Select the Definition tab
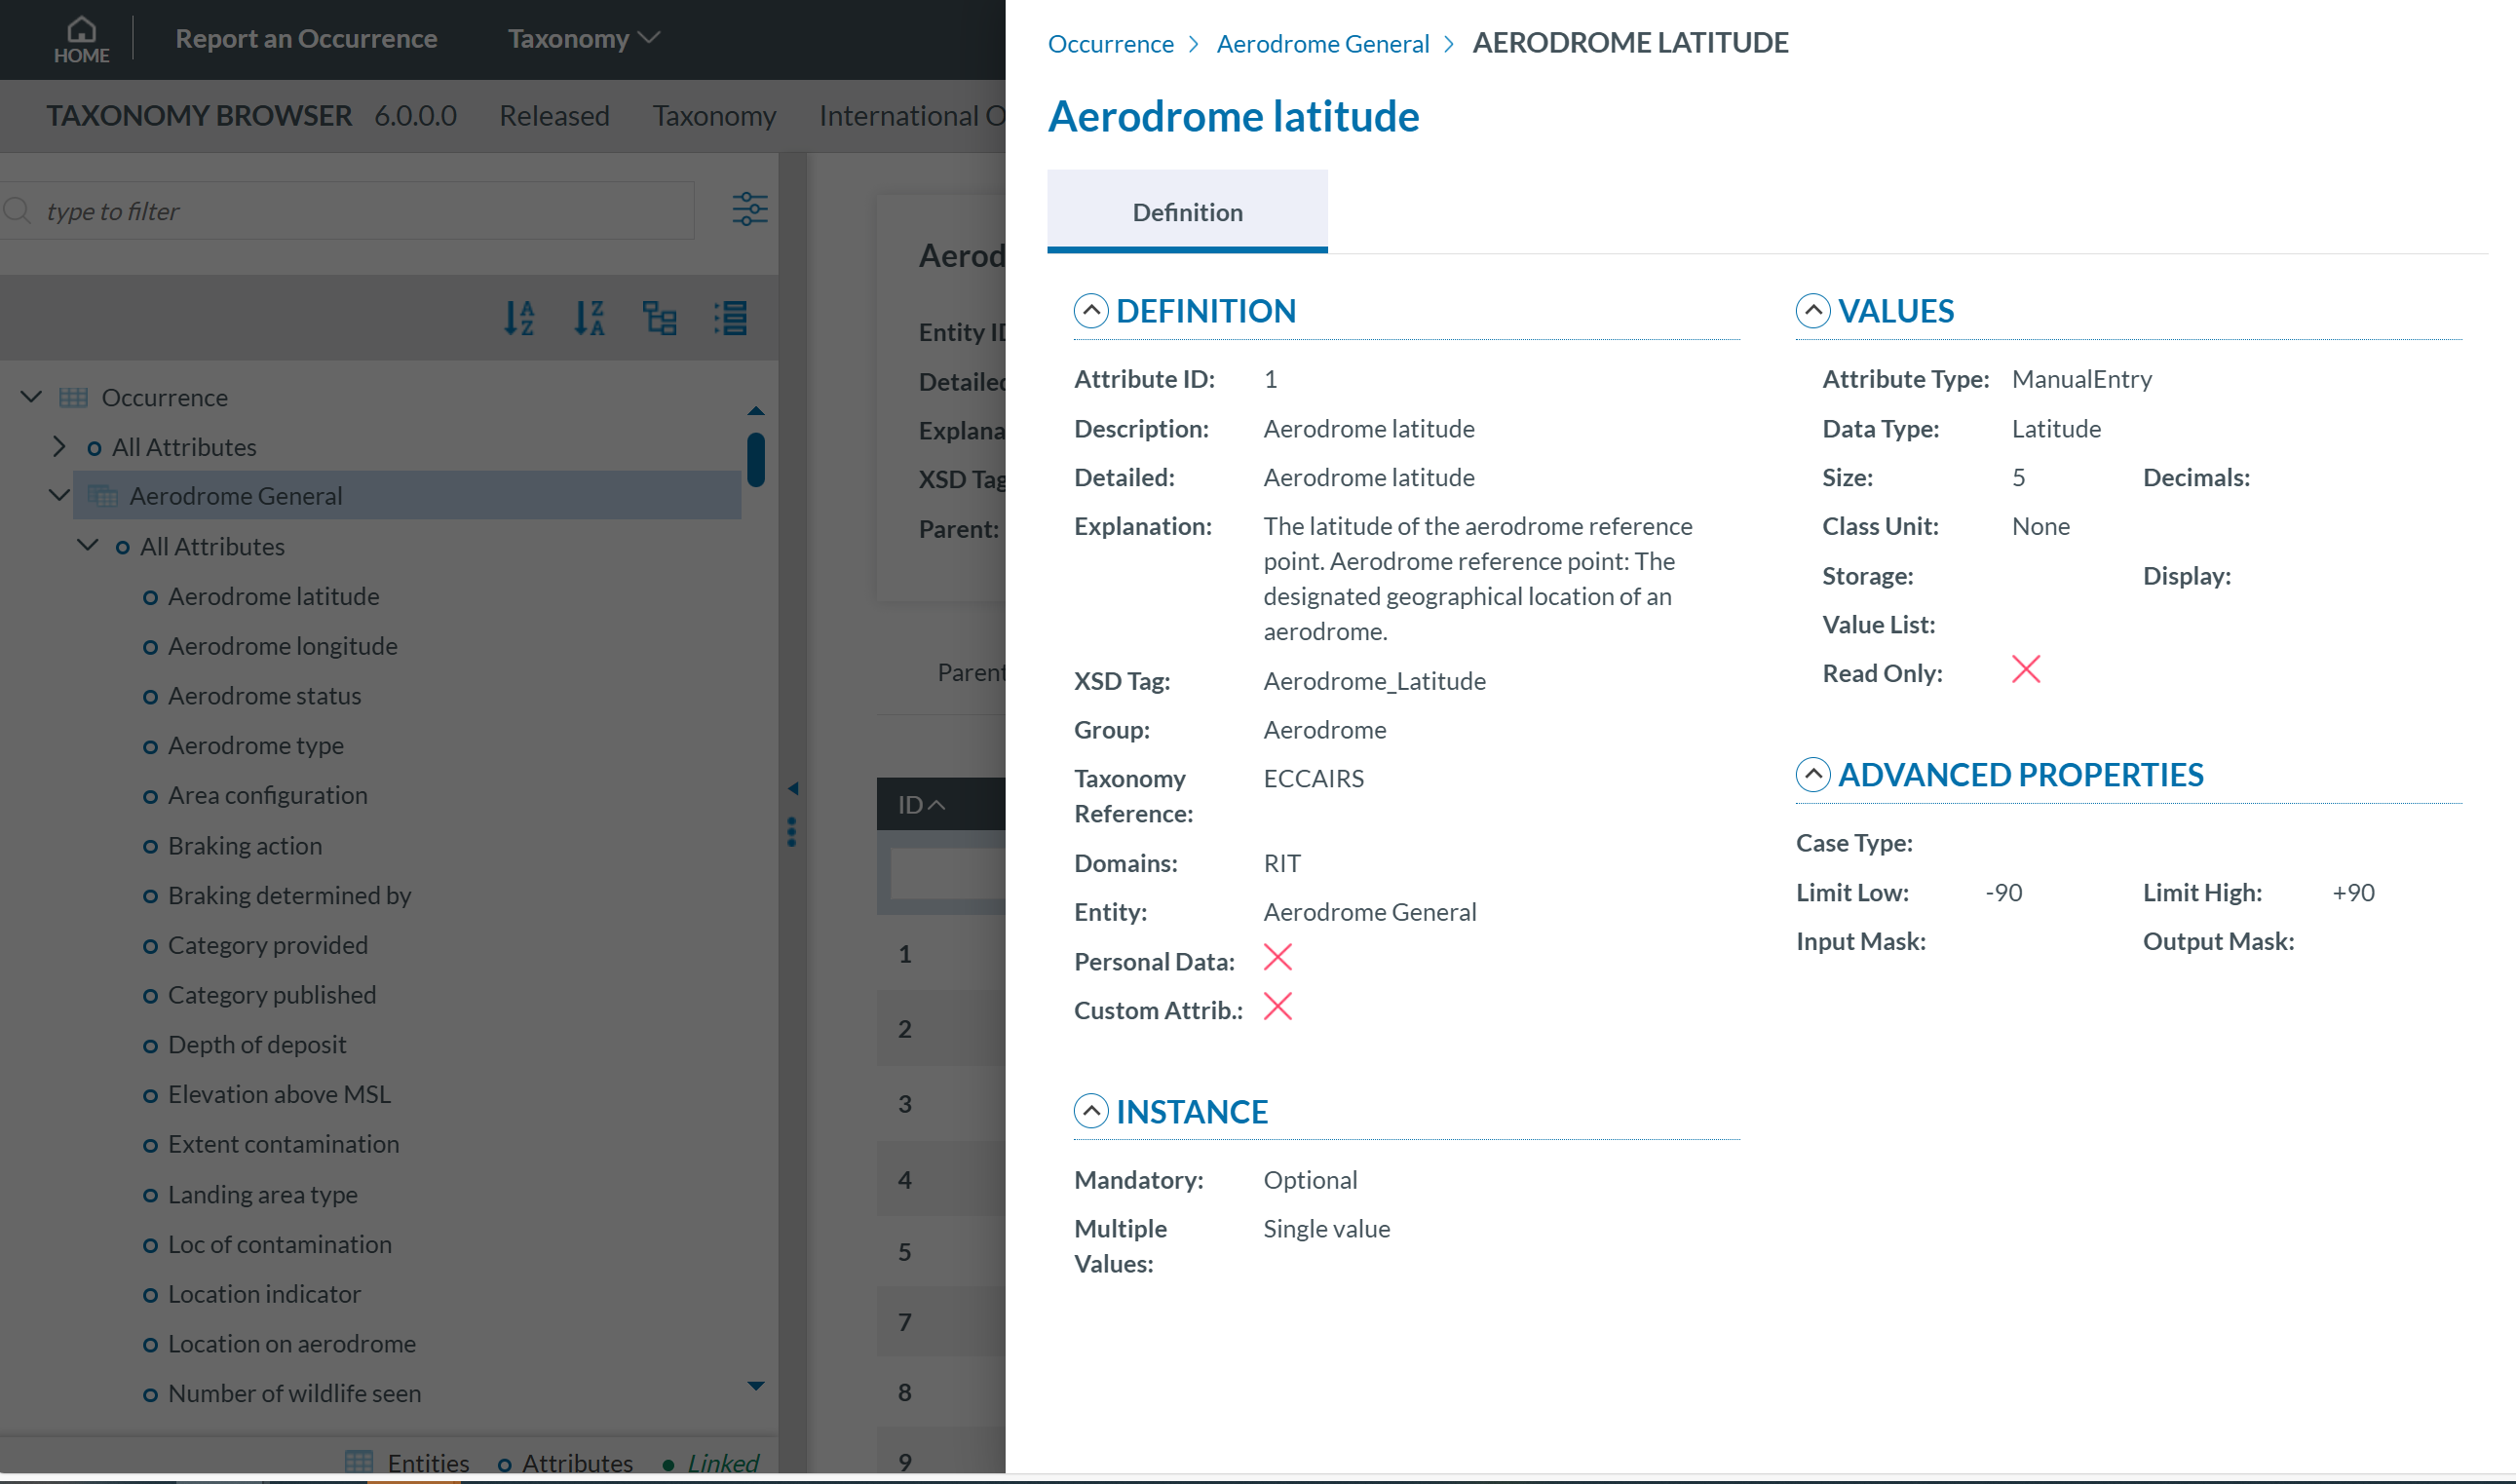 coord(1187,212)
